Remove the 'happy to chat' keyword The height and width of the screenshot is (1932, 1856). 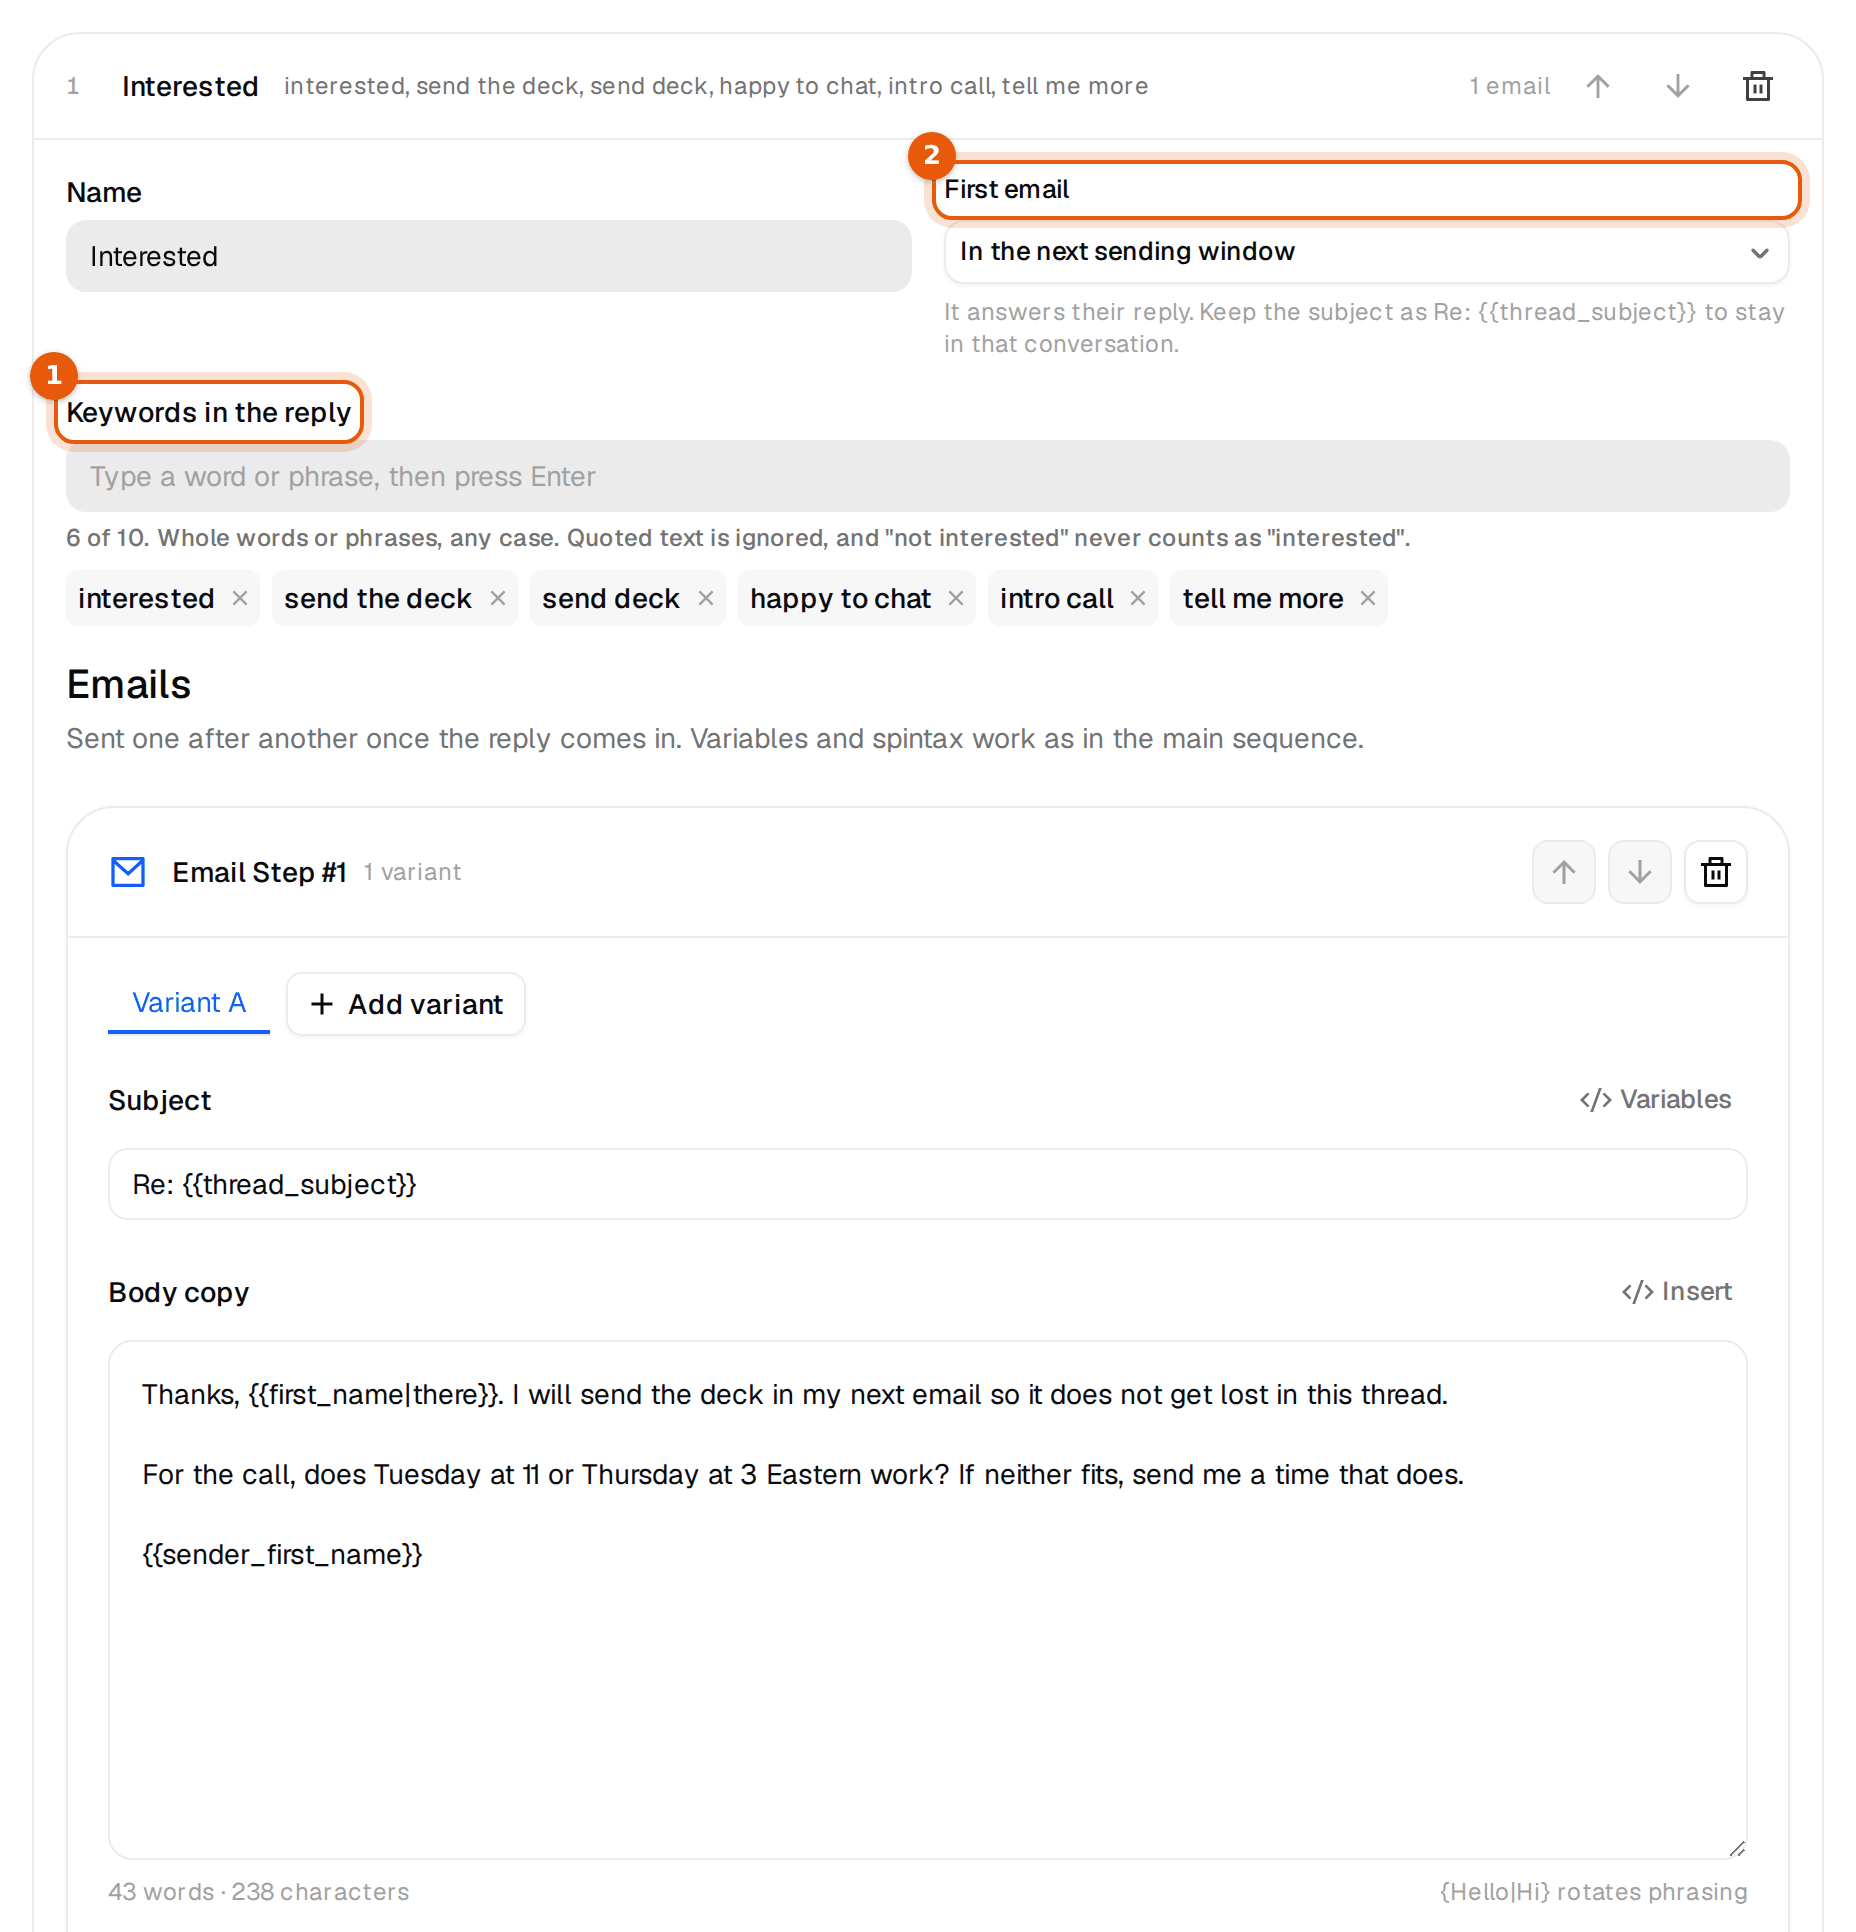(956, 598)
